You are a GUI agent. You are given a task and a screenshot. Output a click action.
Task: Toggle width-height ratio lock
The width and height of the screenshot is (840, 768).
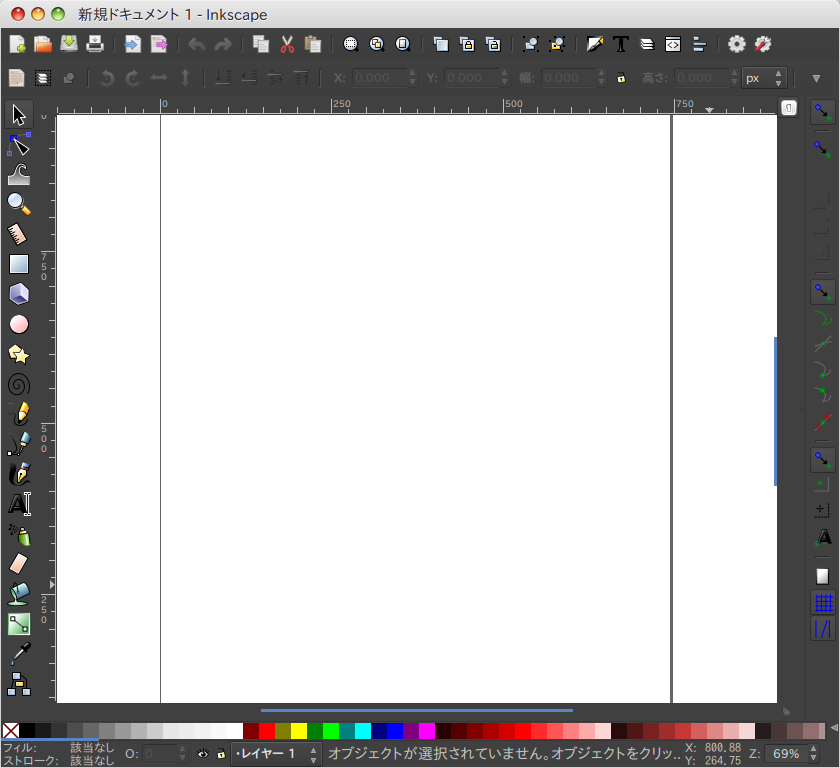[x=621, y=78]
